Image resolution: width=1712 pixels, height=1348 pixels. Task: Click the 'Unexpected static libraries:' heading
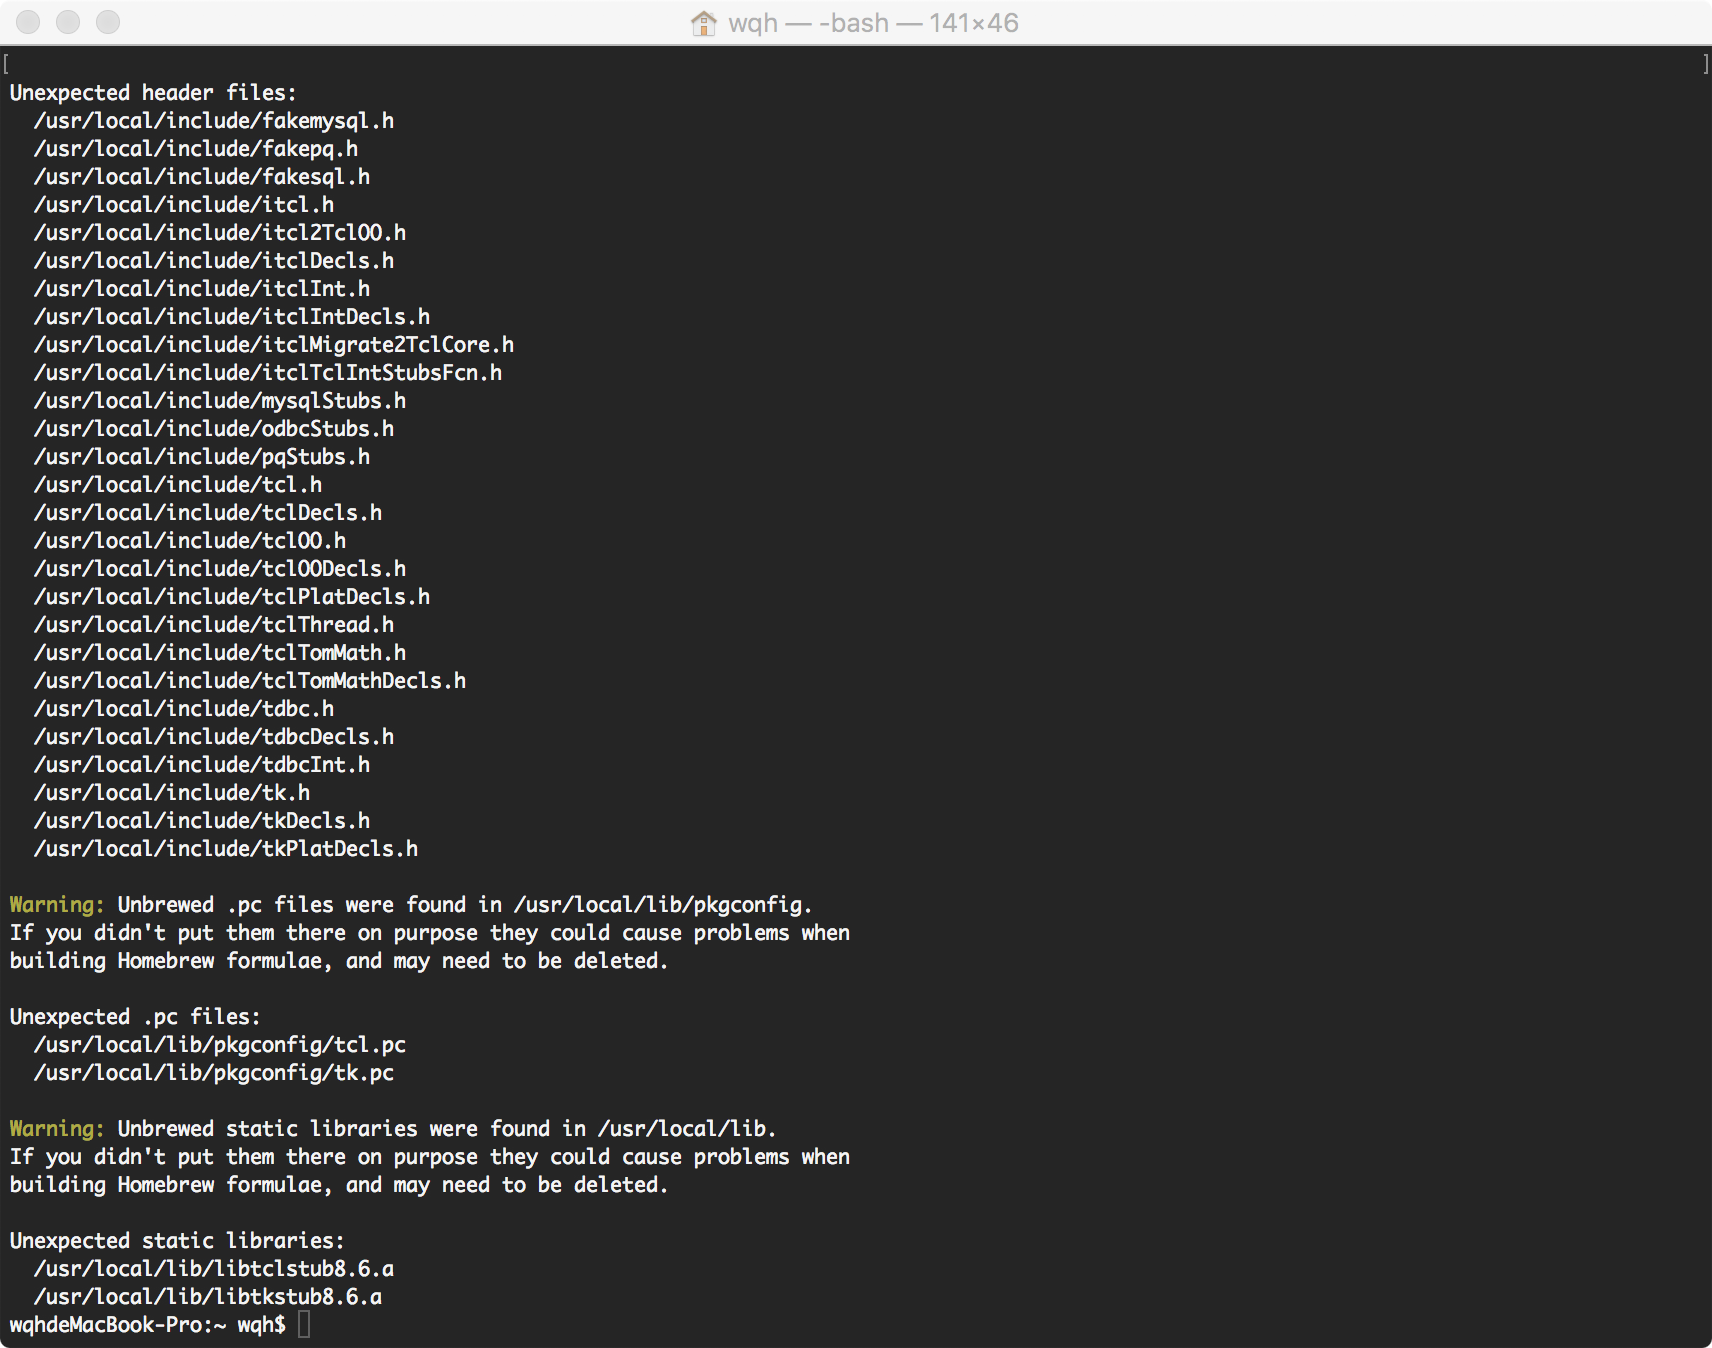tap(177, 1241)
